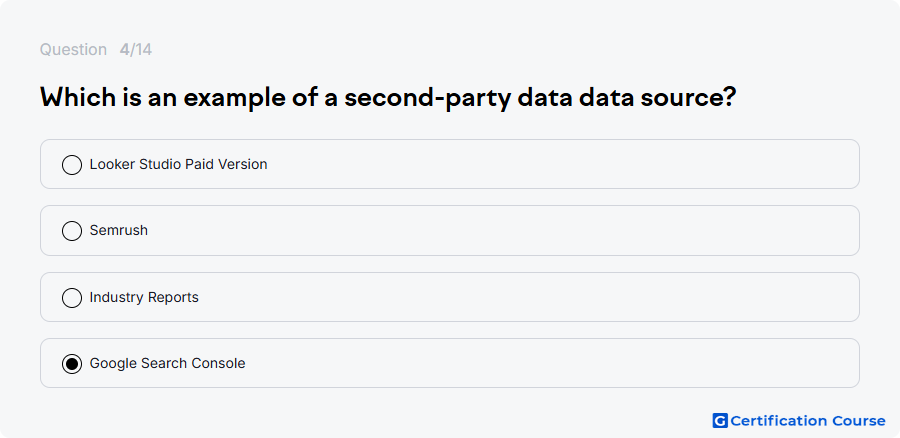Choose the Semrush radio button
Viewport: 900px width, 438px height.
(x=72, y=231)
